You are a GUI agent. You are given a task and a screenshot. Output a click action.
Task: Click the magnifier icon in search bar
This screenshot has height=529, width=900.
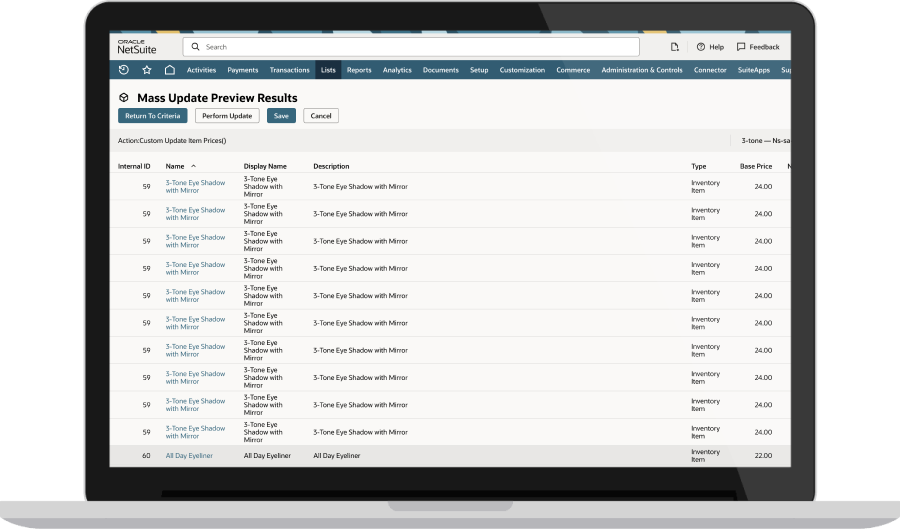coord(196,47)
